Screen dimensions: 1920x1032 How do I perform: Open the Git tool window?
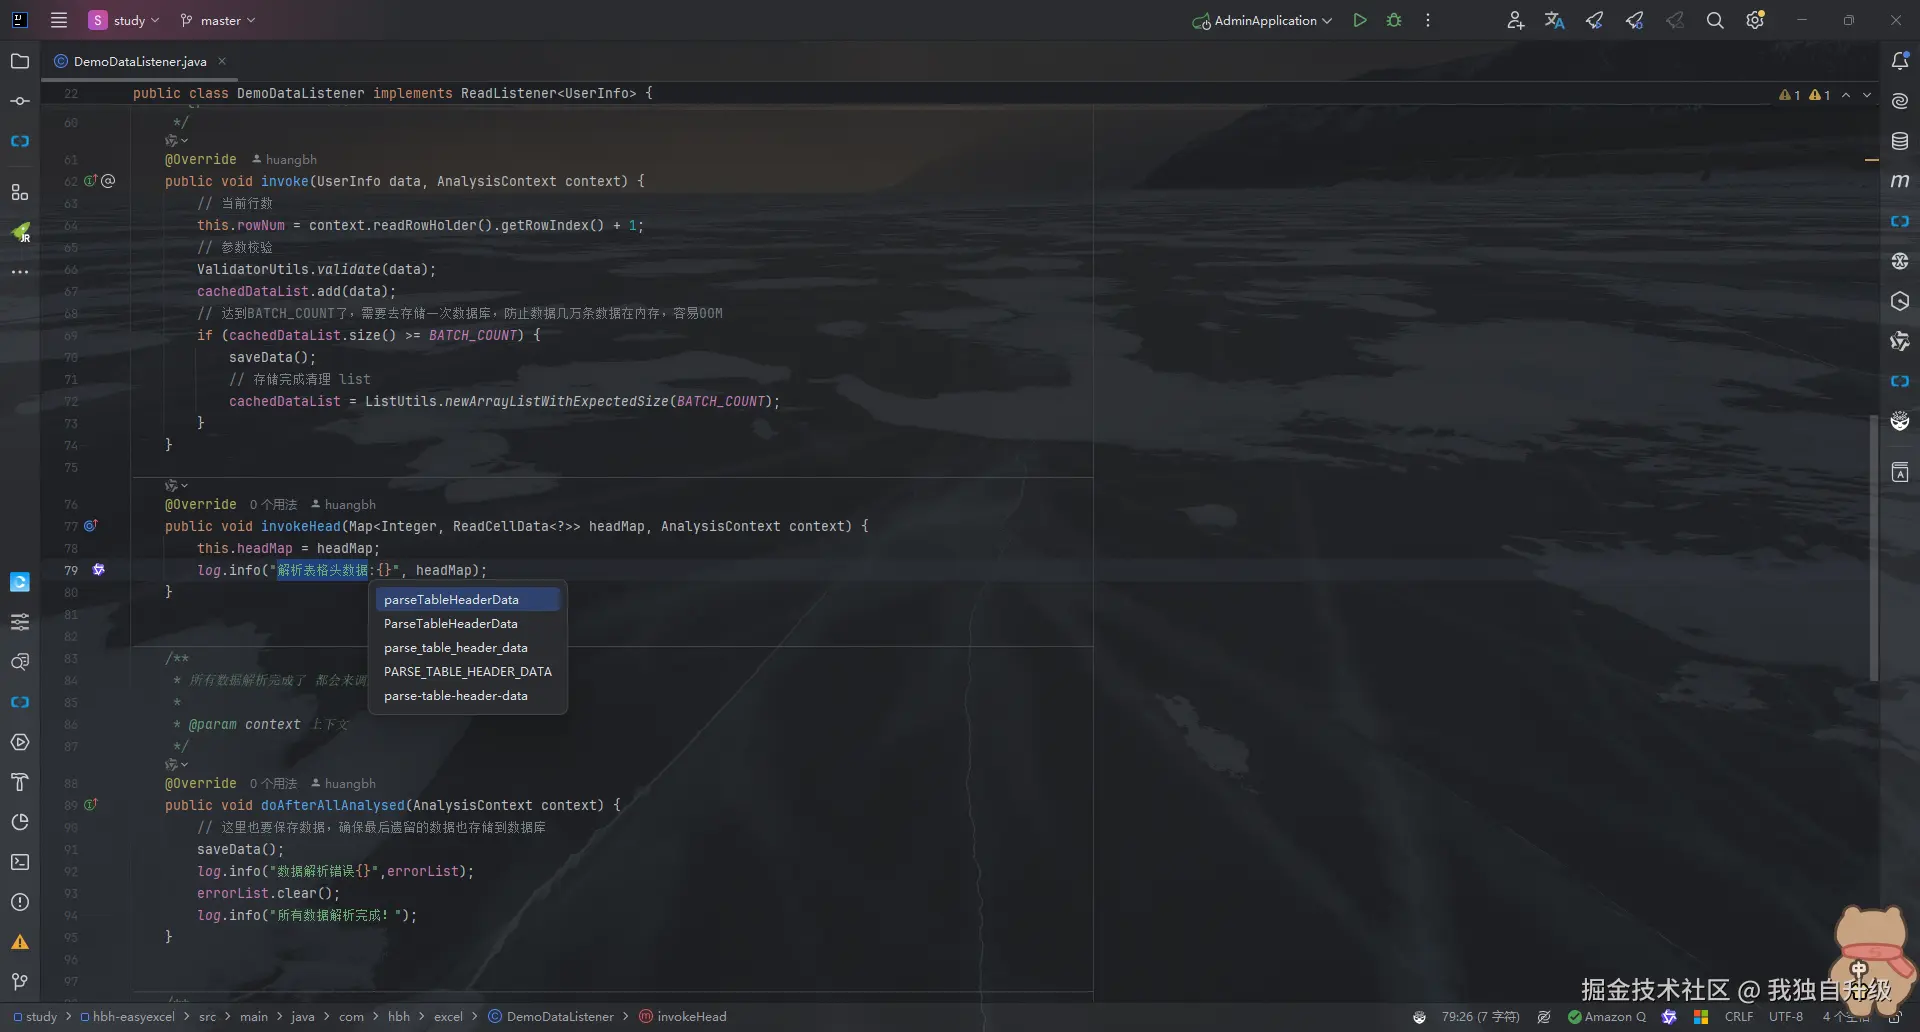click(20, 982)
